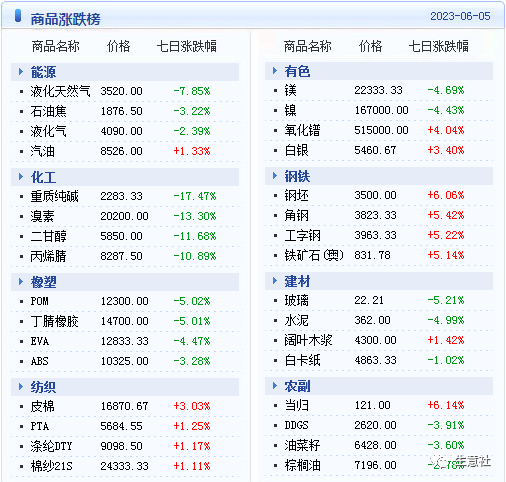506x482 pixels.
Task: Expand the 建材 category arrow
Action: coord(275,281)
